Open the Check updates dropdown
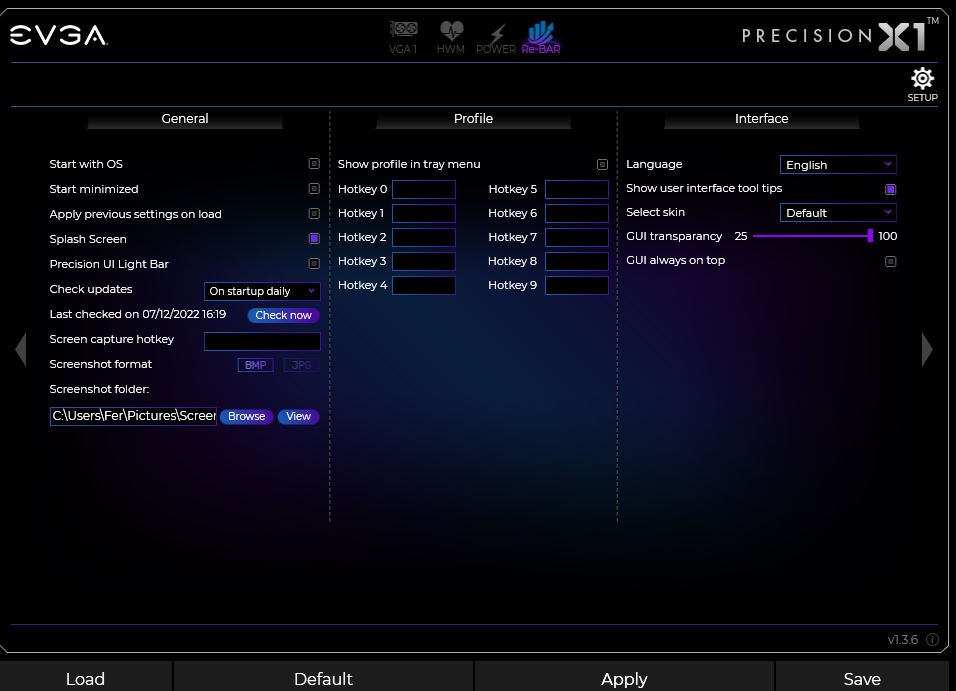This screenshot has width=956, height=691. click(x=262, y=291)
